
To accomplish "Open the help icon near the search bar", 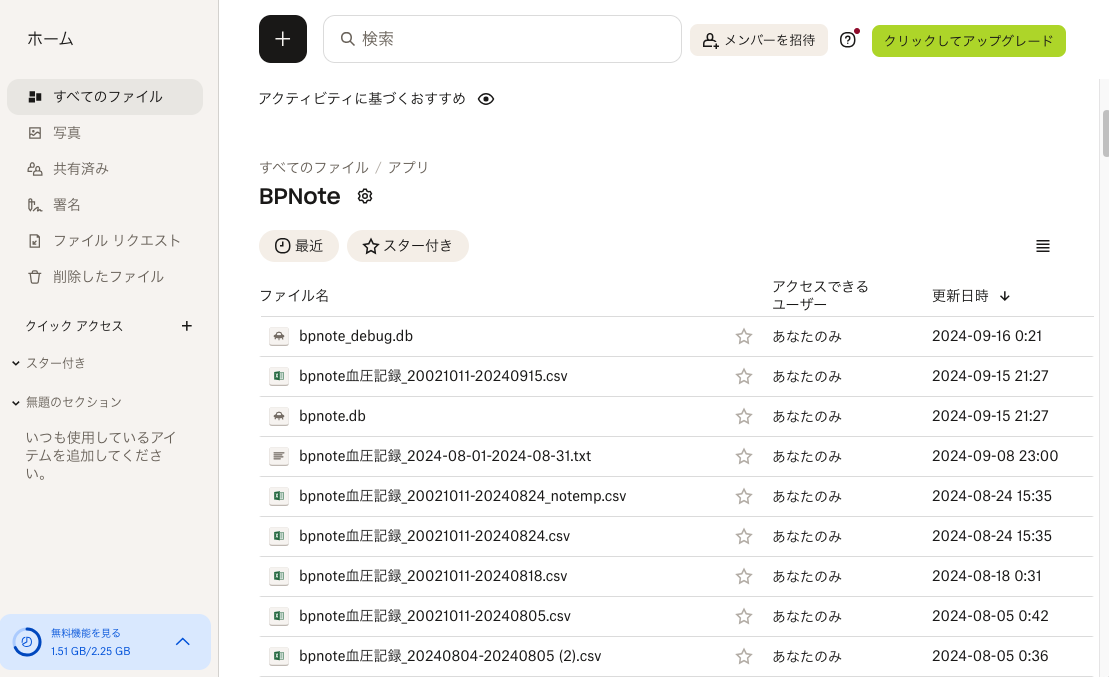I will pyautogui.click(x=847, y=39).
